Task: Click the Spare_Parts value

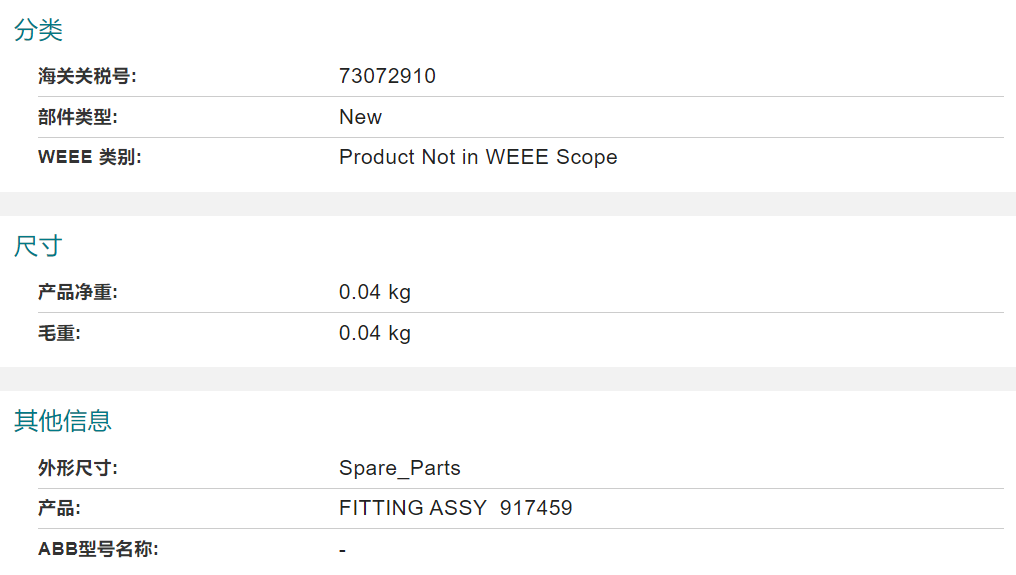Action: pos(400,468)
